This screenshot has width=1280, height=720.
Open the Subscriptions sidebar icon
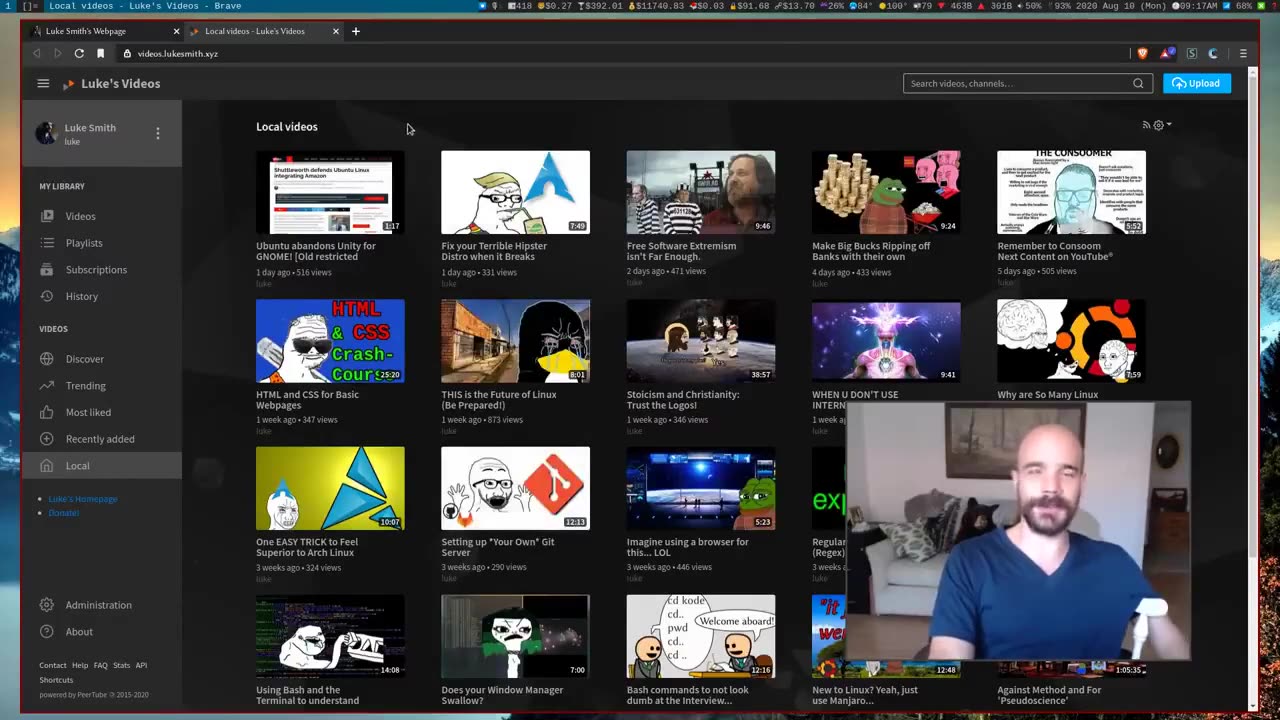point(47,270)
